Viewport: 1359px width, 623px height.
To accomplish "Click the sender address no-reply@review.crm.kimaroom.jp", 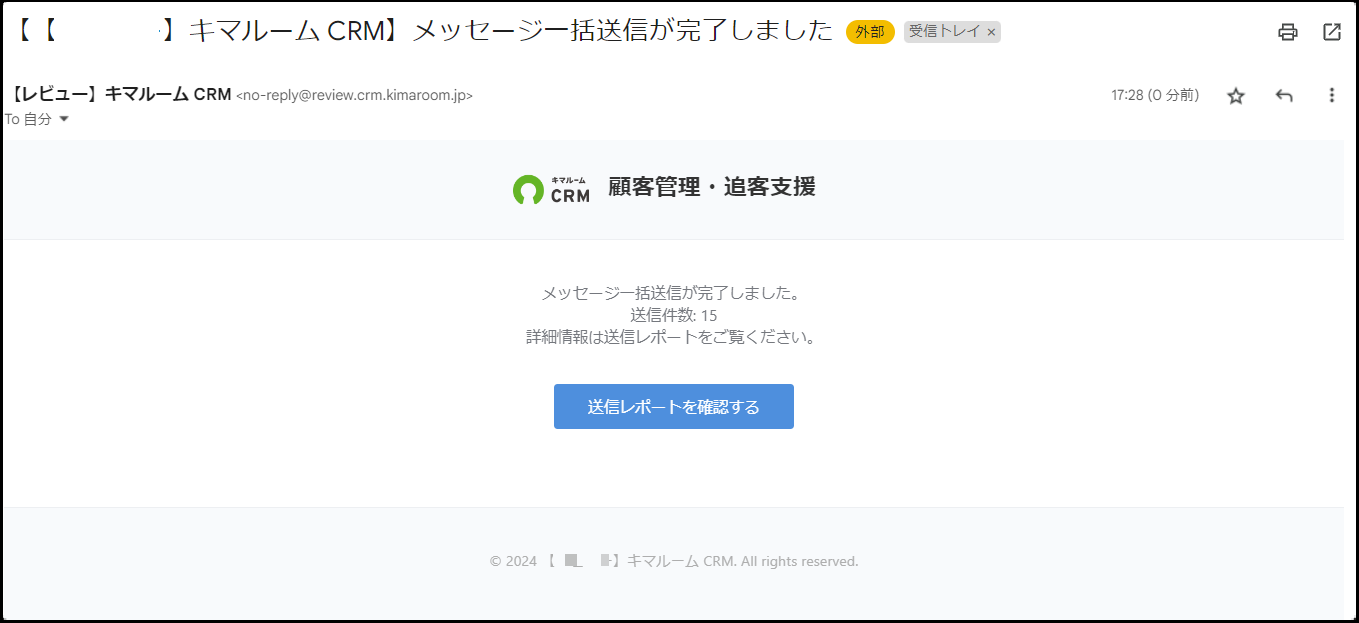I will 354,96.
